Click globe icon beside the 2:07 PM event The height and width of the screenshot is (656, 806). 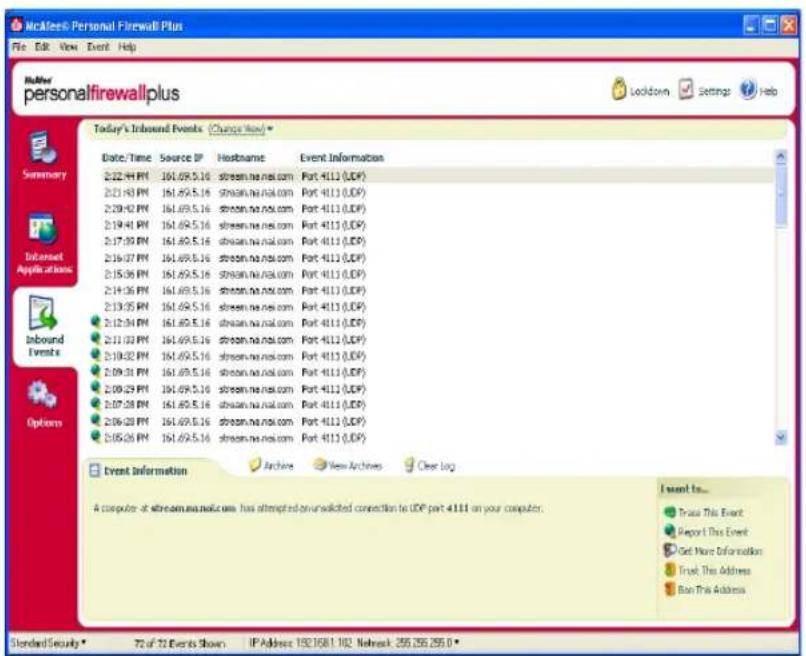96,404
